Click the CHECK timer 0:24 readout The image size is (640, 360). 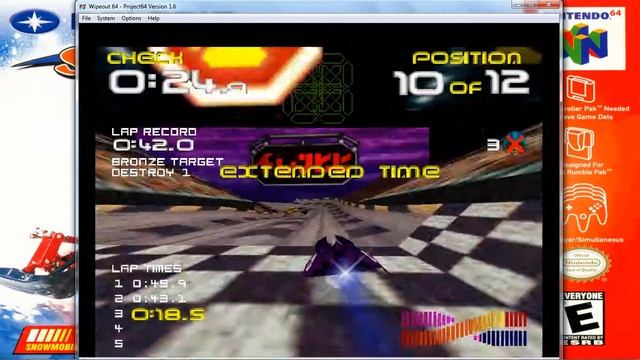coord(178,83)
